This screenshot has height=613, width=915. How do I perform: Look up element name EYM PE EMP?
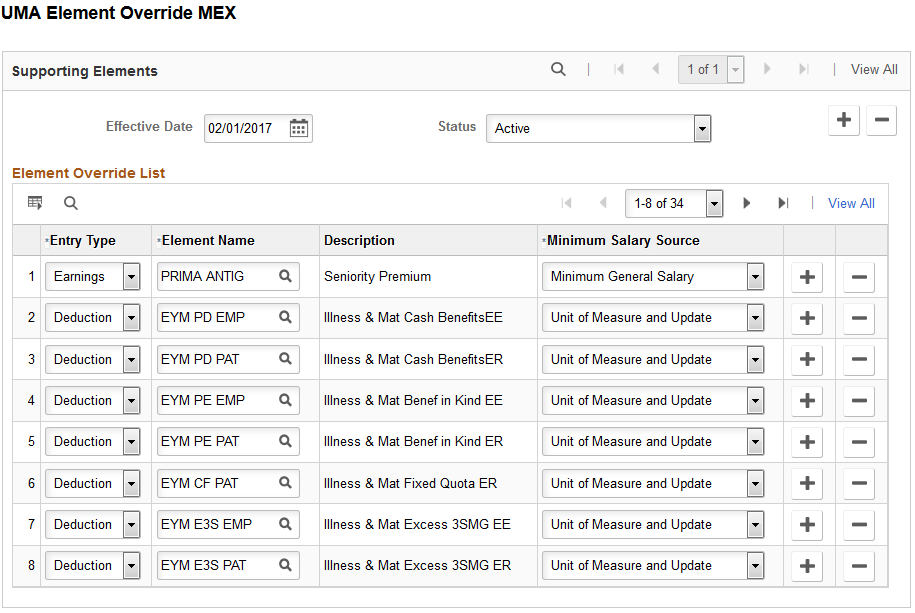click(x=285, y=400)
